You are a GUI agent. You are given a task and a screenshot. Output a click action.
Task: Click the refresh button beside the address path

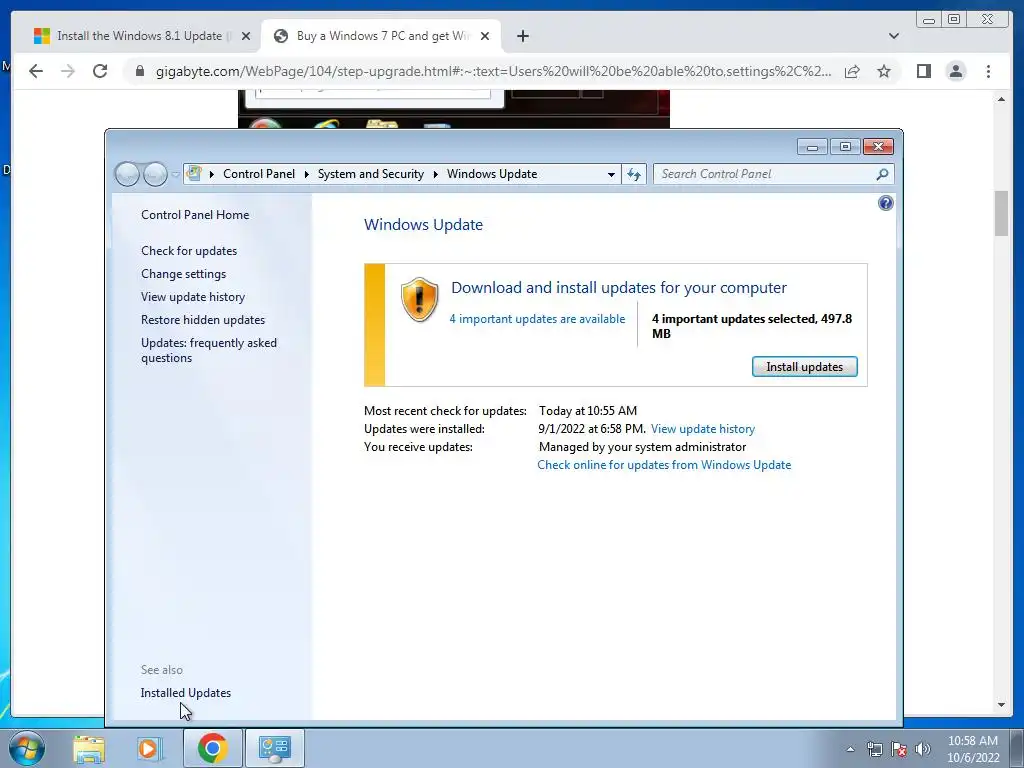(633, 174)
